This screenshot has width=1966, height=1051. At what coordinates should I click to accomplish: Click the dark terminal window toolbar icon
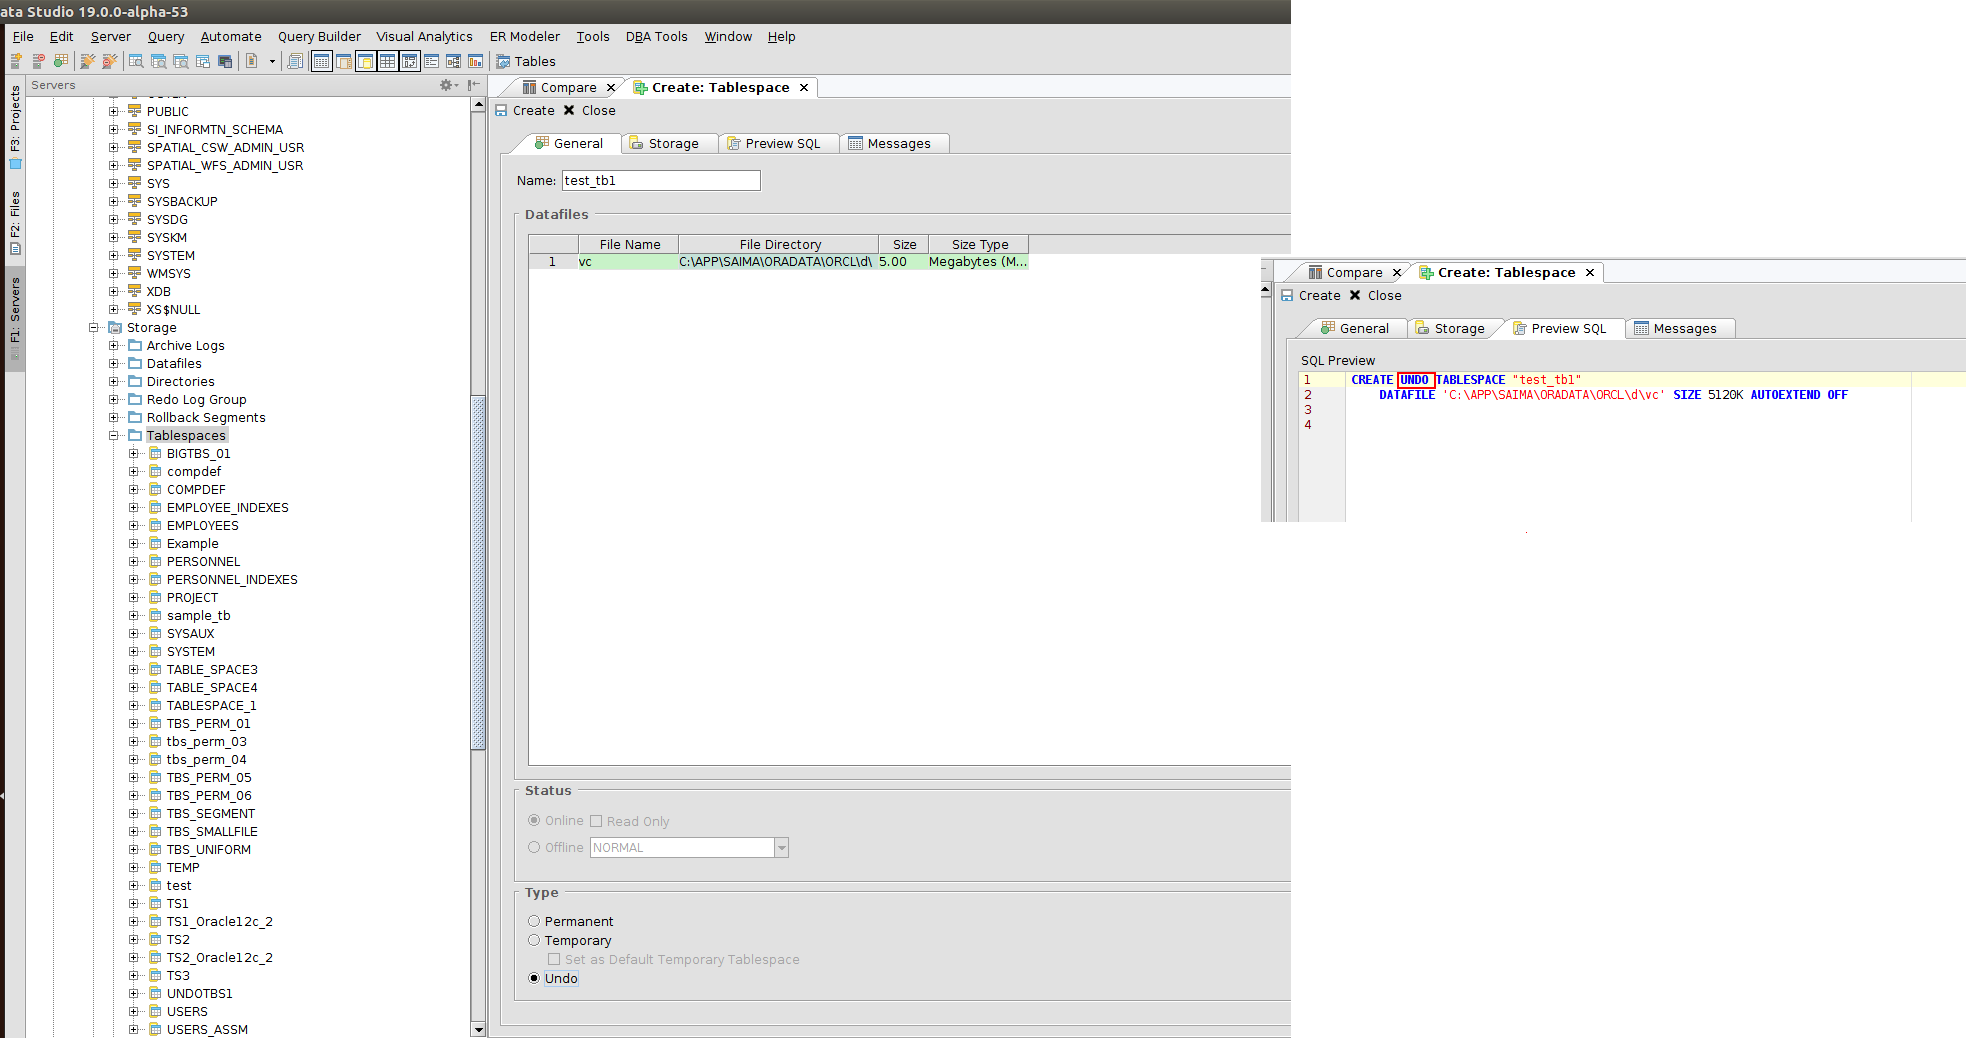pos(225,61)
